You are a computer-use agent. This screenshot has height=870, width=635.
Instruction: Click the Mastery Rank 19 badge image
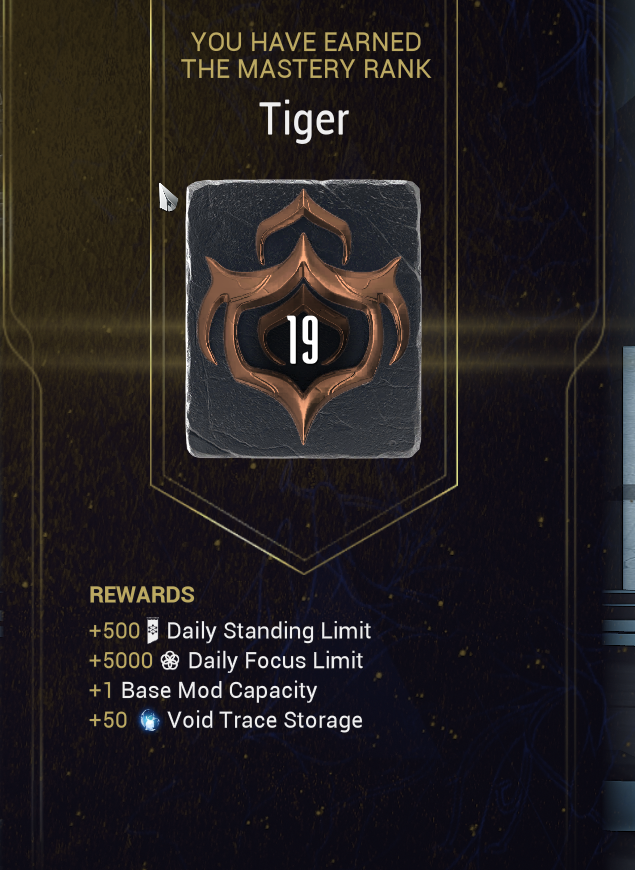[x=303, y=318]
